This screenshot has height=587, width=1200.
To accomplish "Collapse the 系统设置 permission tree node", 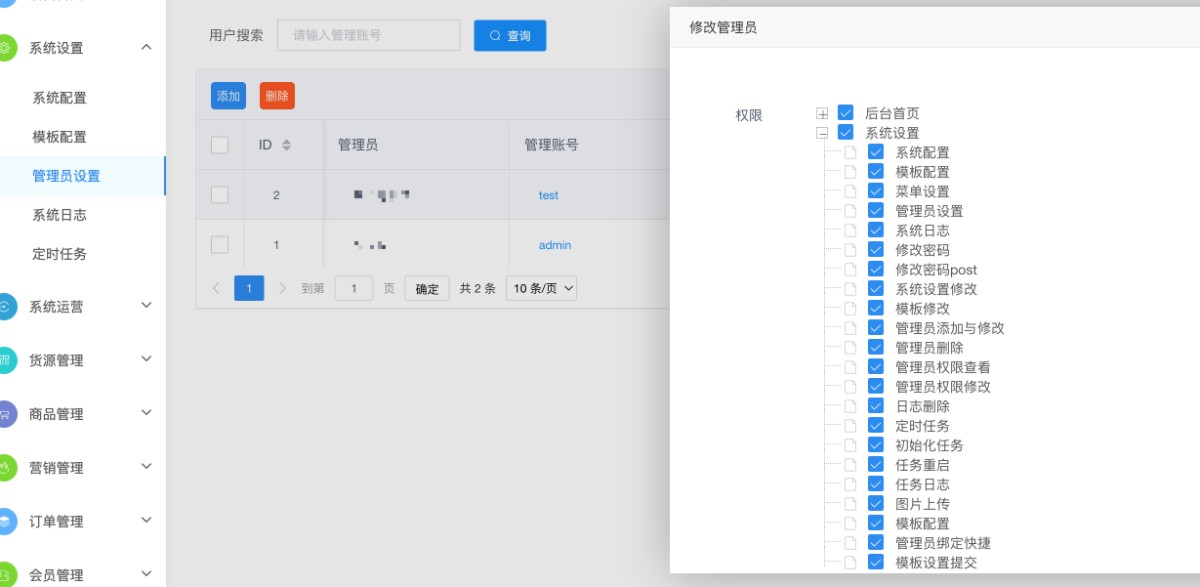I will click(x=822, y=132).
